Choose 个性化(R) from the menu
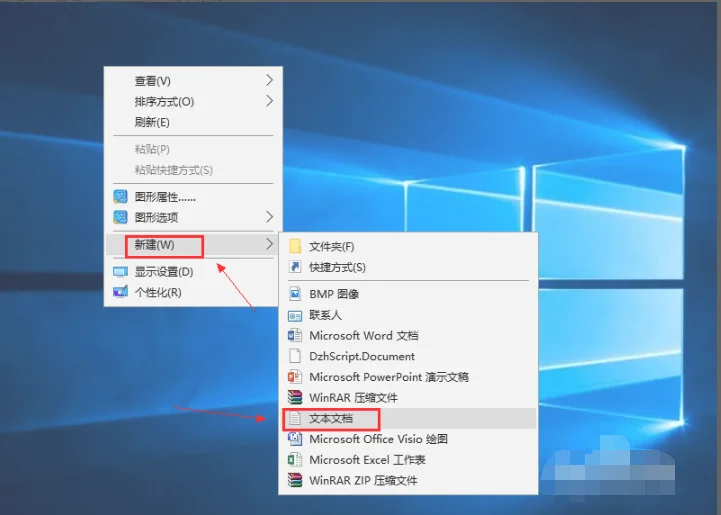This screenshot has width=721, height=515. click(x=193, y=292)
